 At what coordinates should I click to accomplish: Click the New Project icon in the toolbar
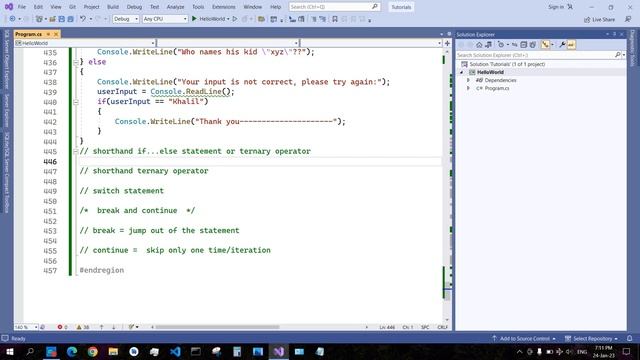point(39,19)
